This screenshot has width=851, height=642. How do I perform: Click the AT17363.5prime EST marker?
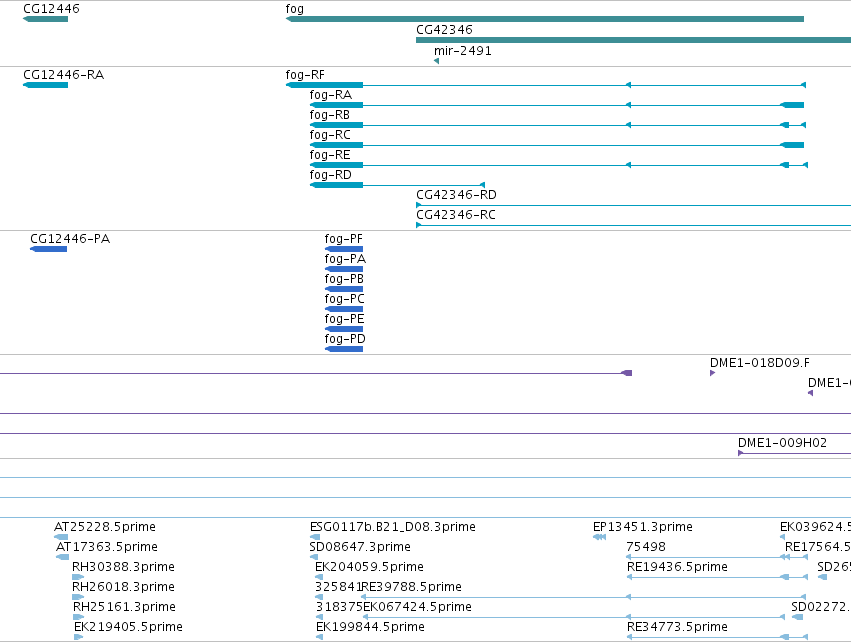point(63,557)
